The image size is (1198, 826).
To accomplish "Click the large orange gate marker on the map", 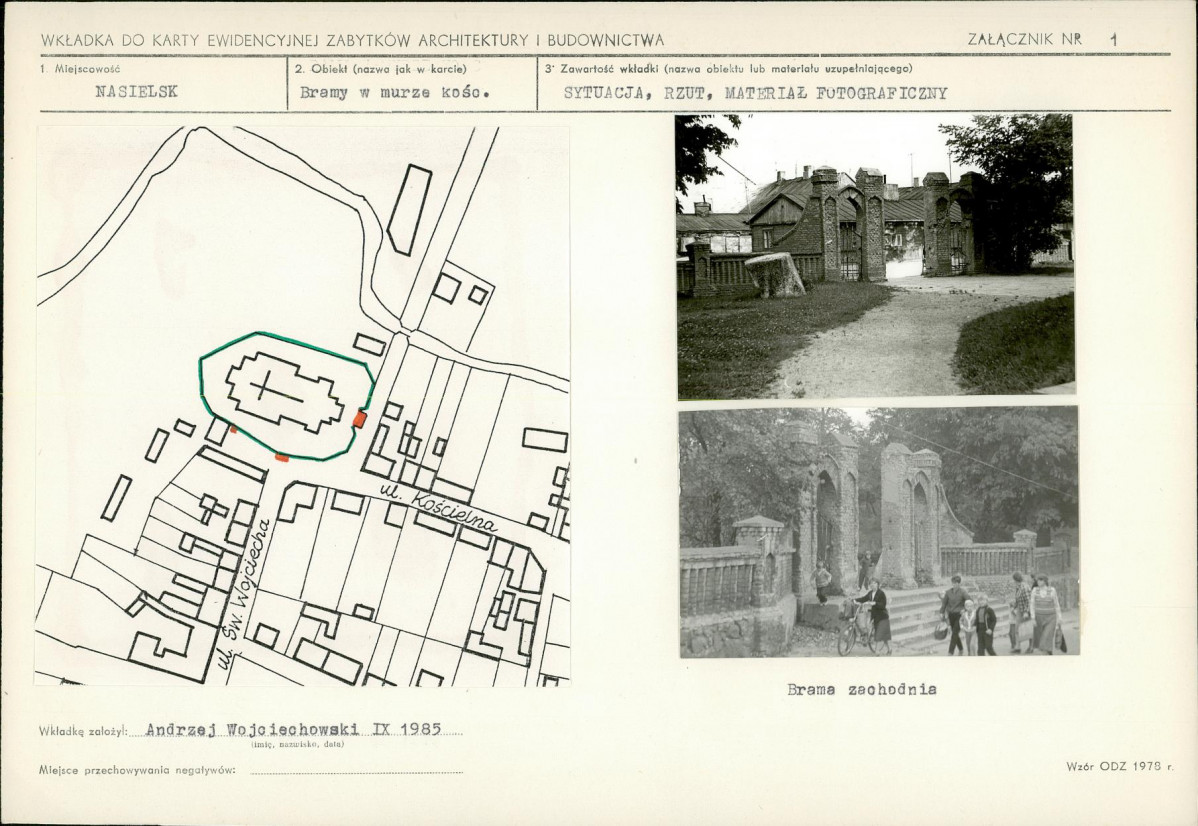I will 359,419.
